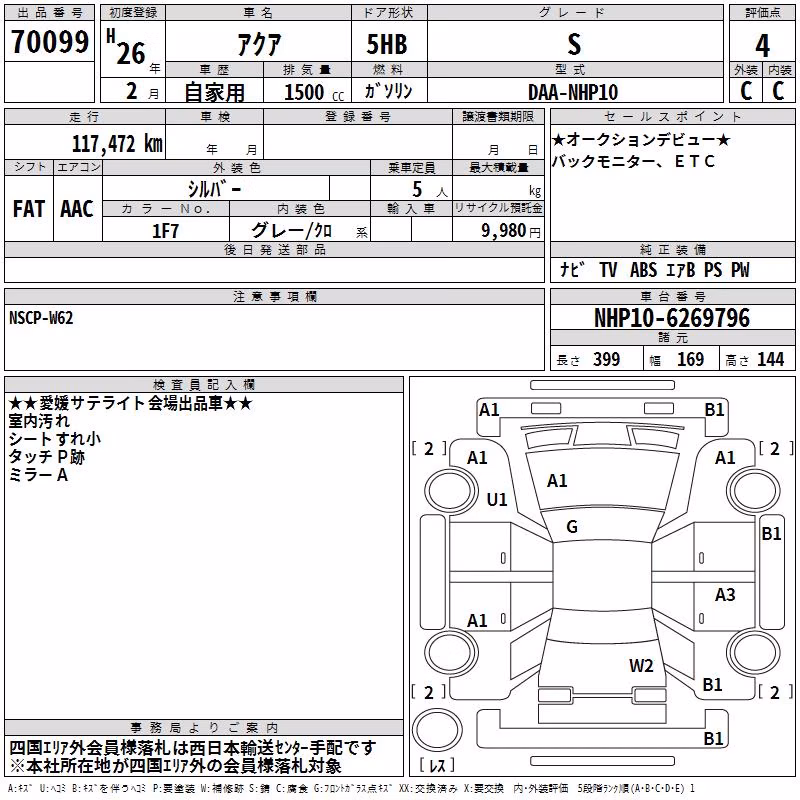Click the interior color グレー/クロ
Viewport: 800px width, 800px height.
click(292, 231)
